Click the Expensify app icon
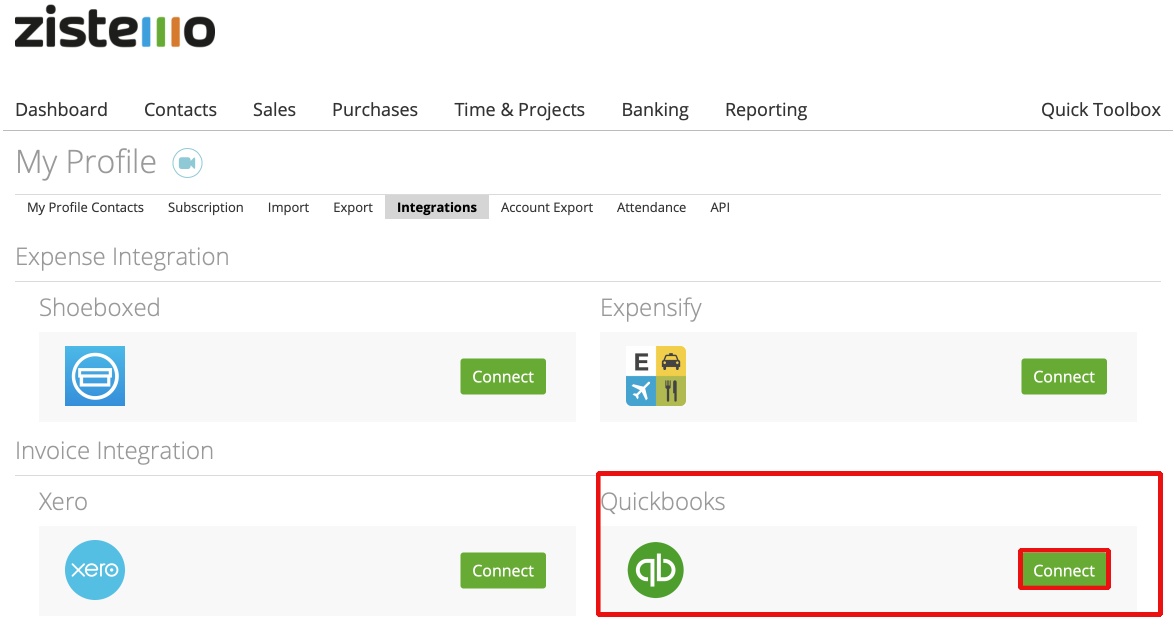Screen dimensions: 1174x637 (x=655, y=376)
